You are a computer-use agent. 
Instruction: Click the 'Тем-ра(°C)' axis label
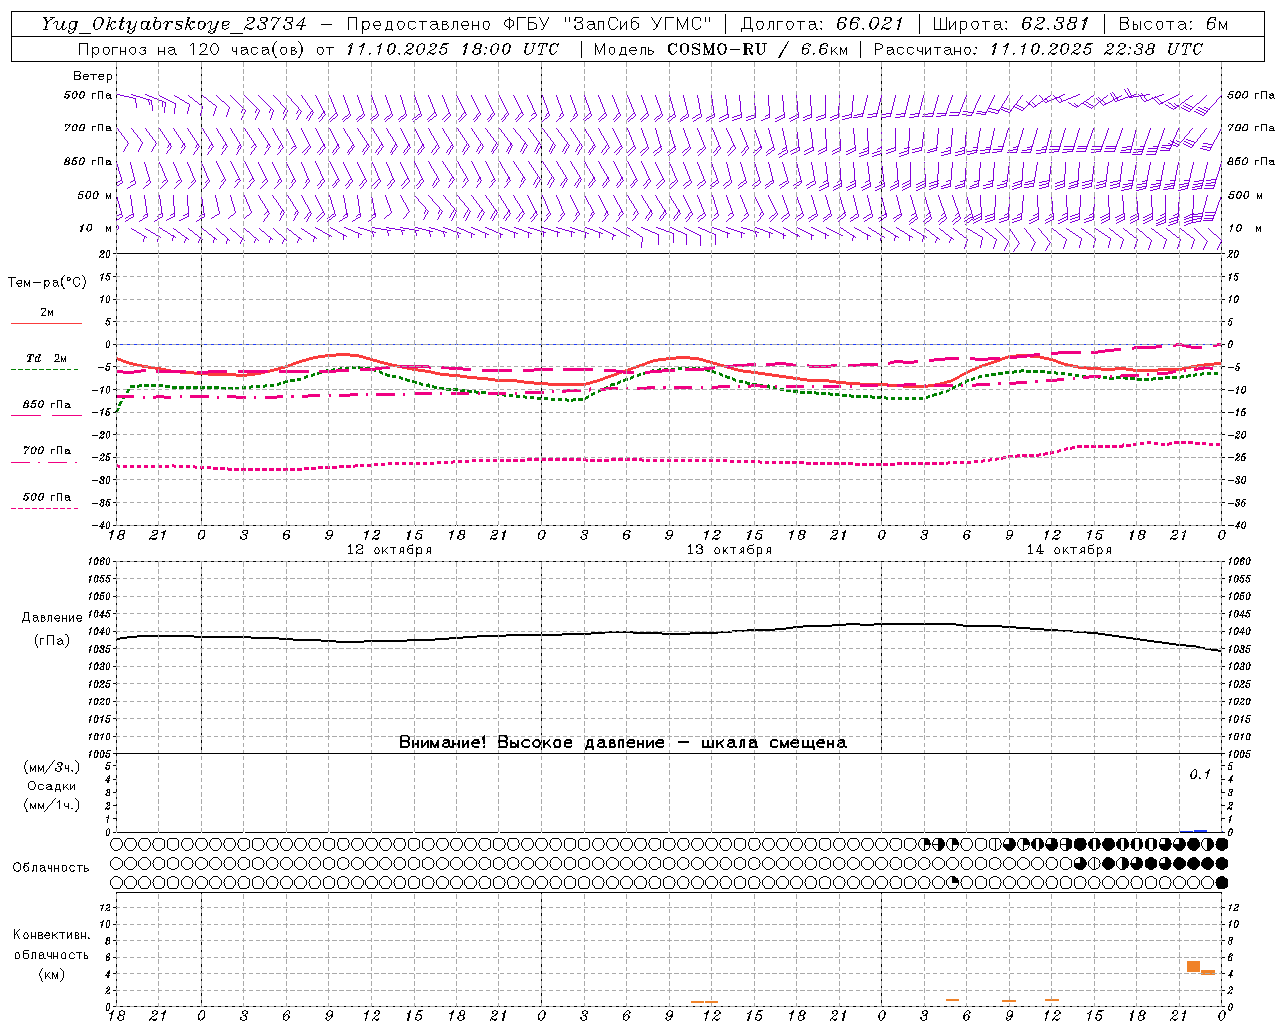47,283
